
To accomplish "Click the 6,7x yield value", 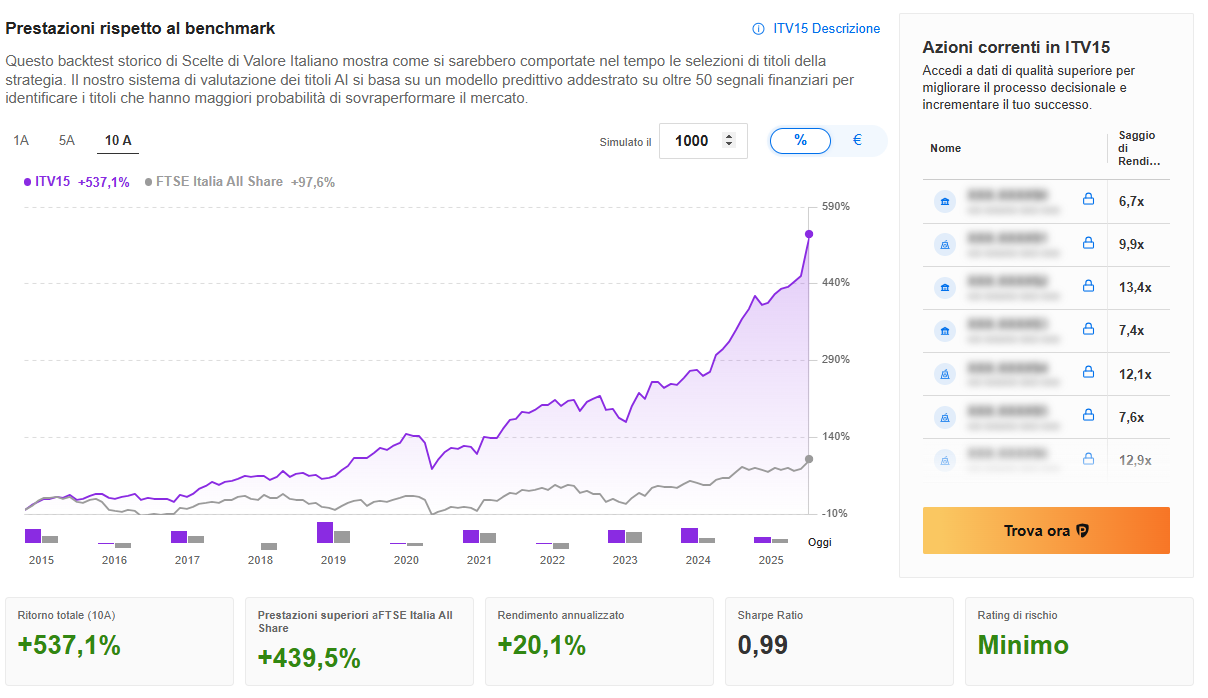I will (1131, 201).
